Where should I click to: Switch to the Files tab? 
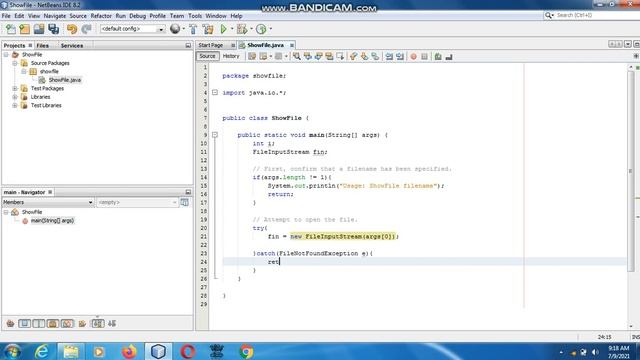point(42,45)
